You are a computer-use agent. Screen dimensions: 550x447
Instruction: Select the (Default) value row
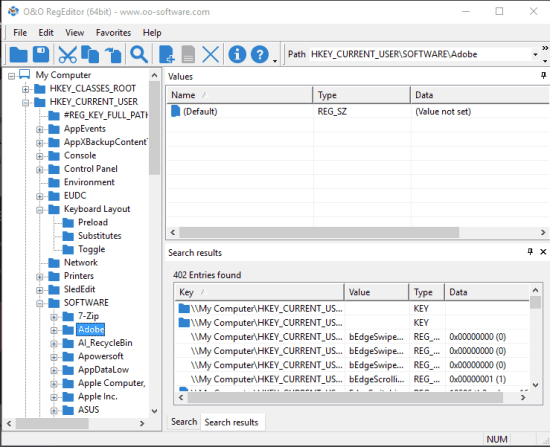pos(358,112)
